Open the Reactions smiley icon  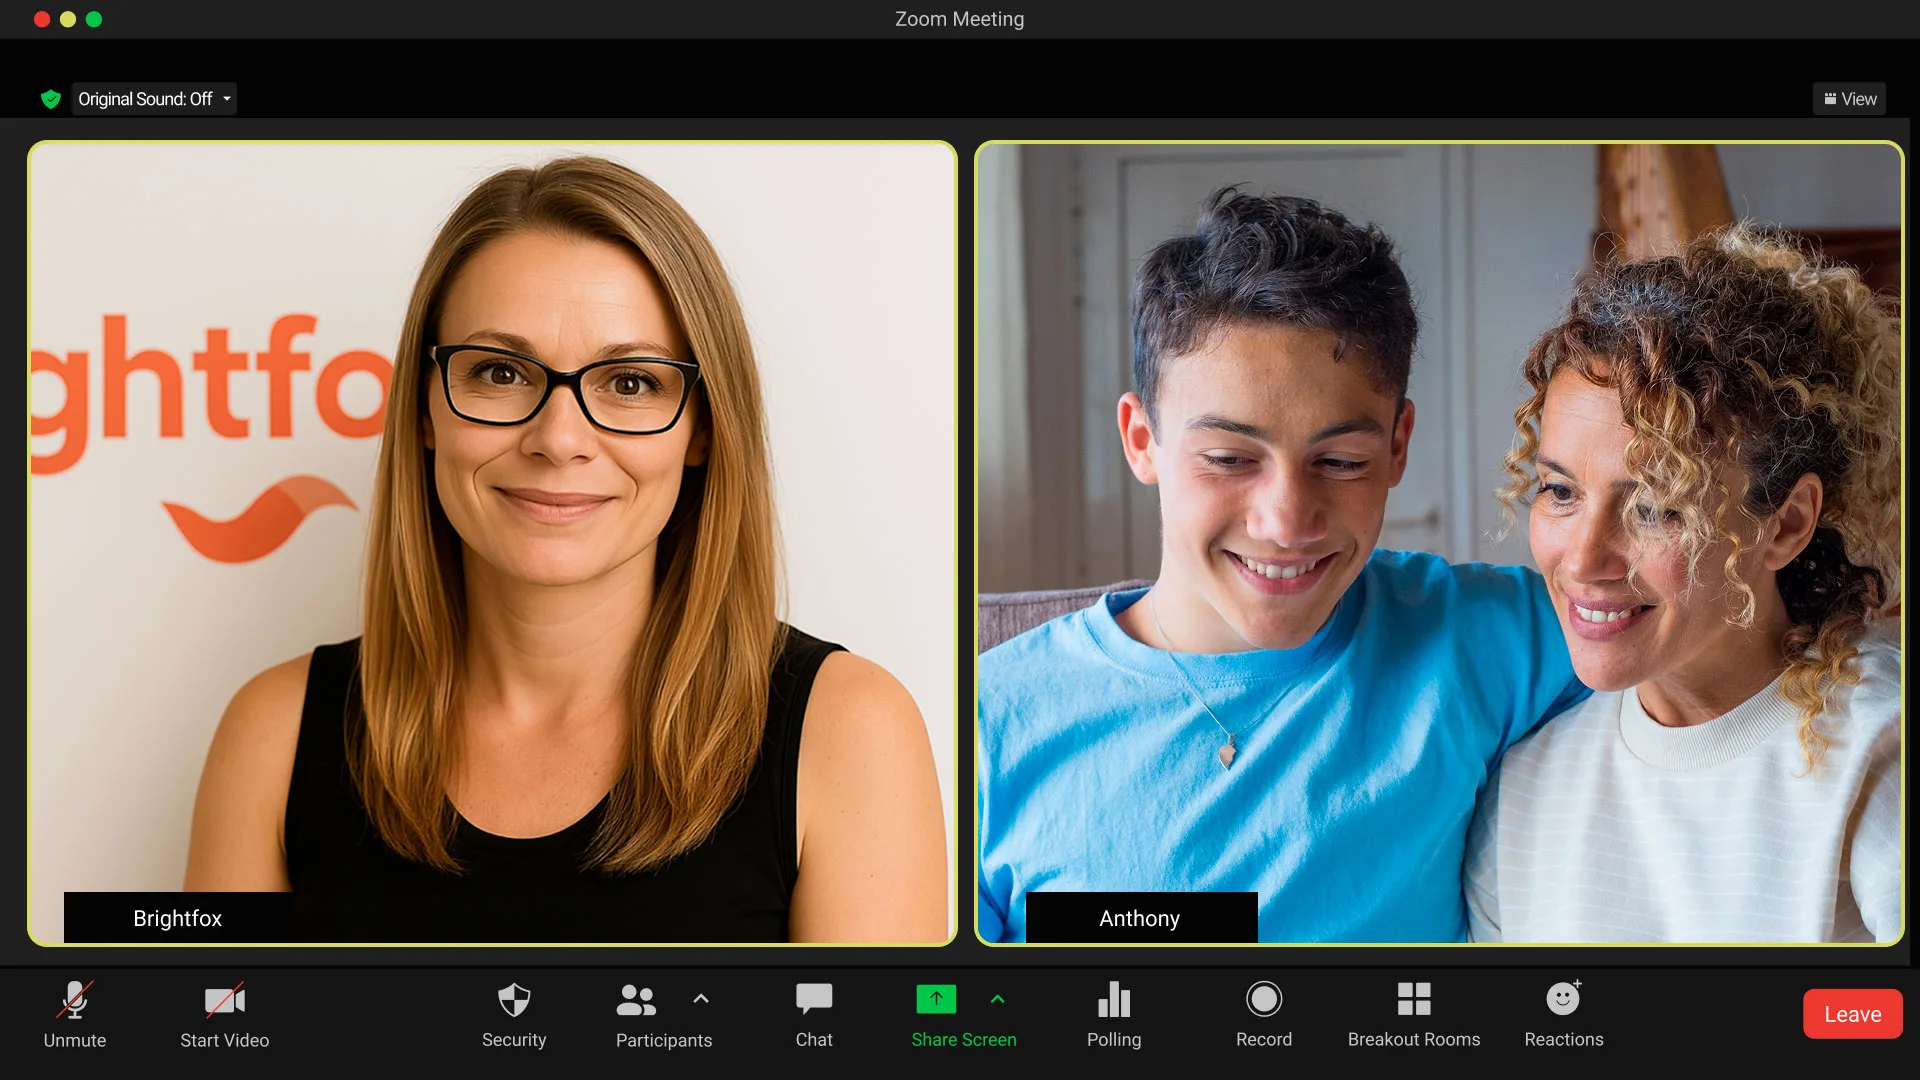[1563, 999]
